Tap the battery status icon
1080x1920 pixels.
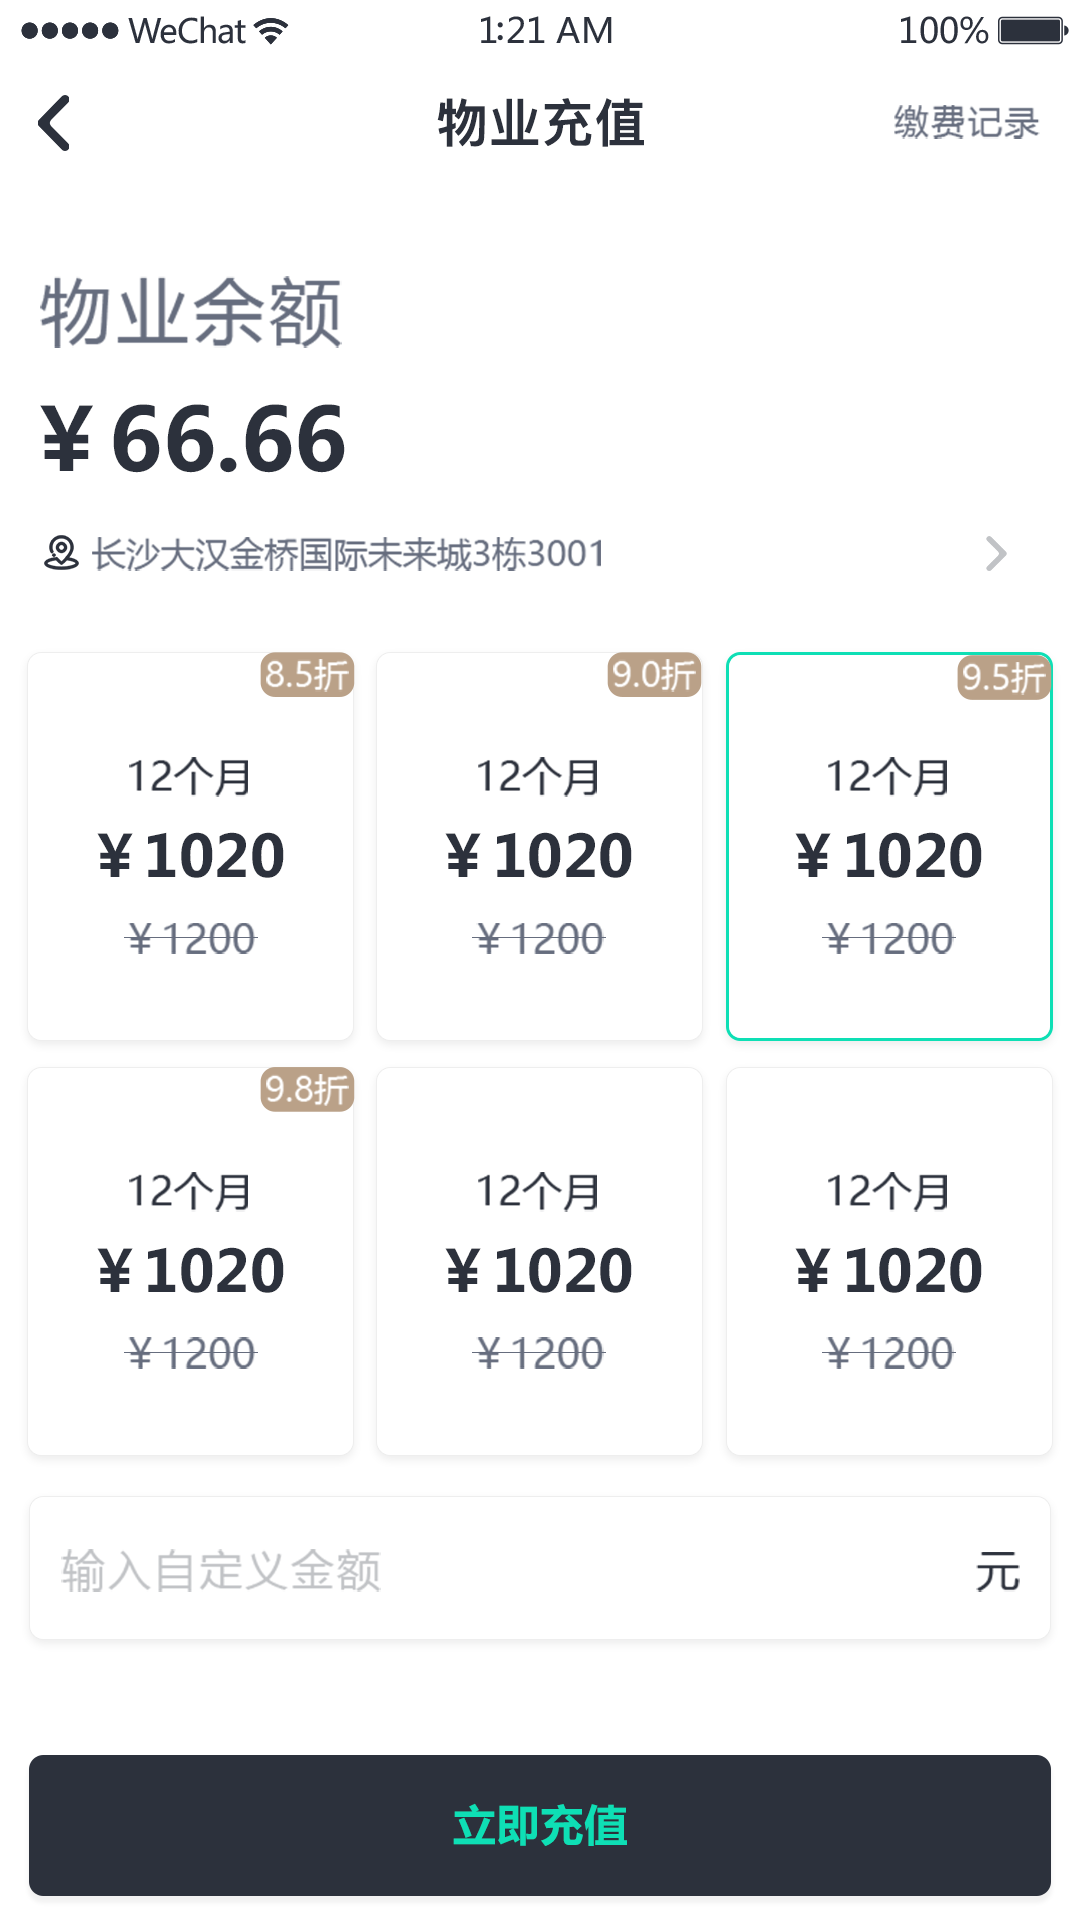1033,31
